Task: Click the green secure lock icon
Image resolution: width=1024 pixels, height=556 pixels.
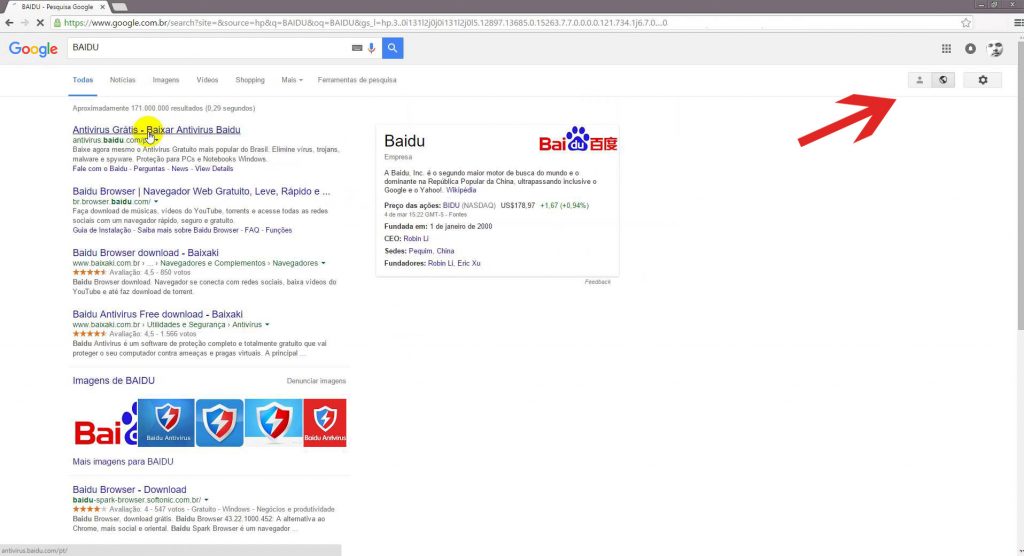Action: (x=57, y=23)
